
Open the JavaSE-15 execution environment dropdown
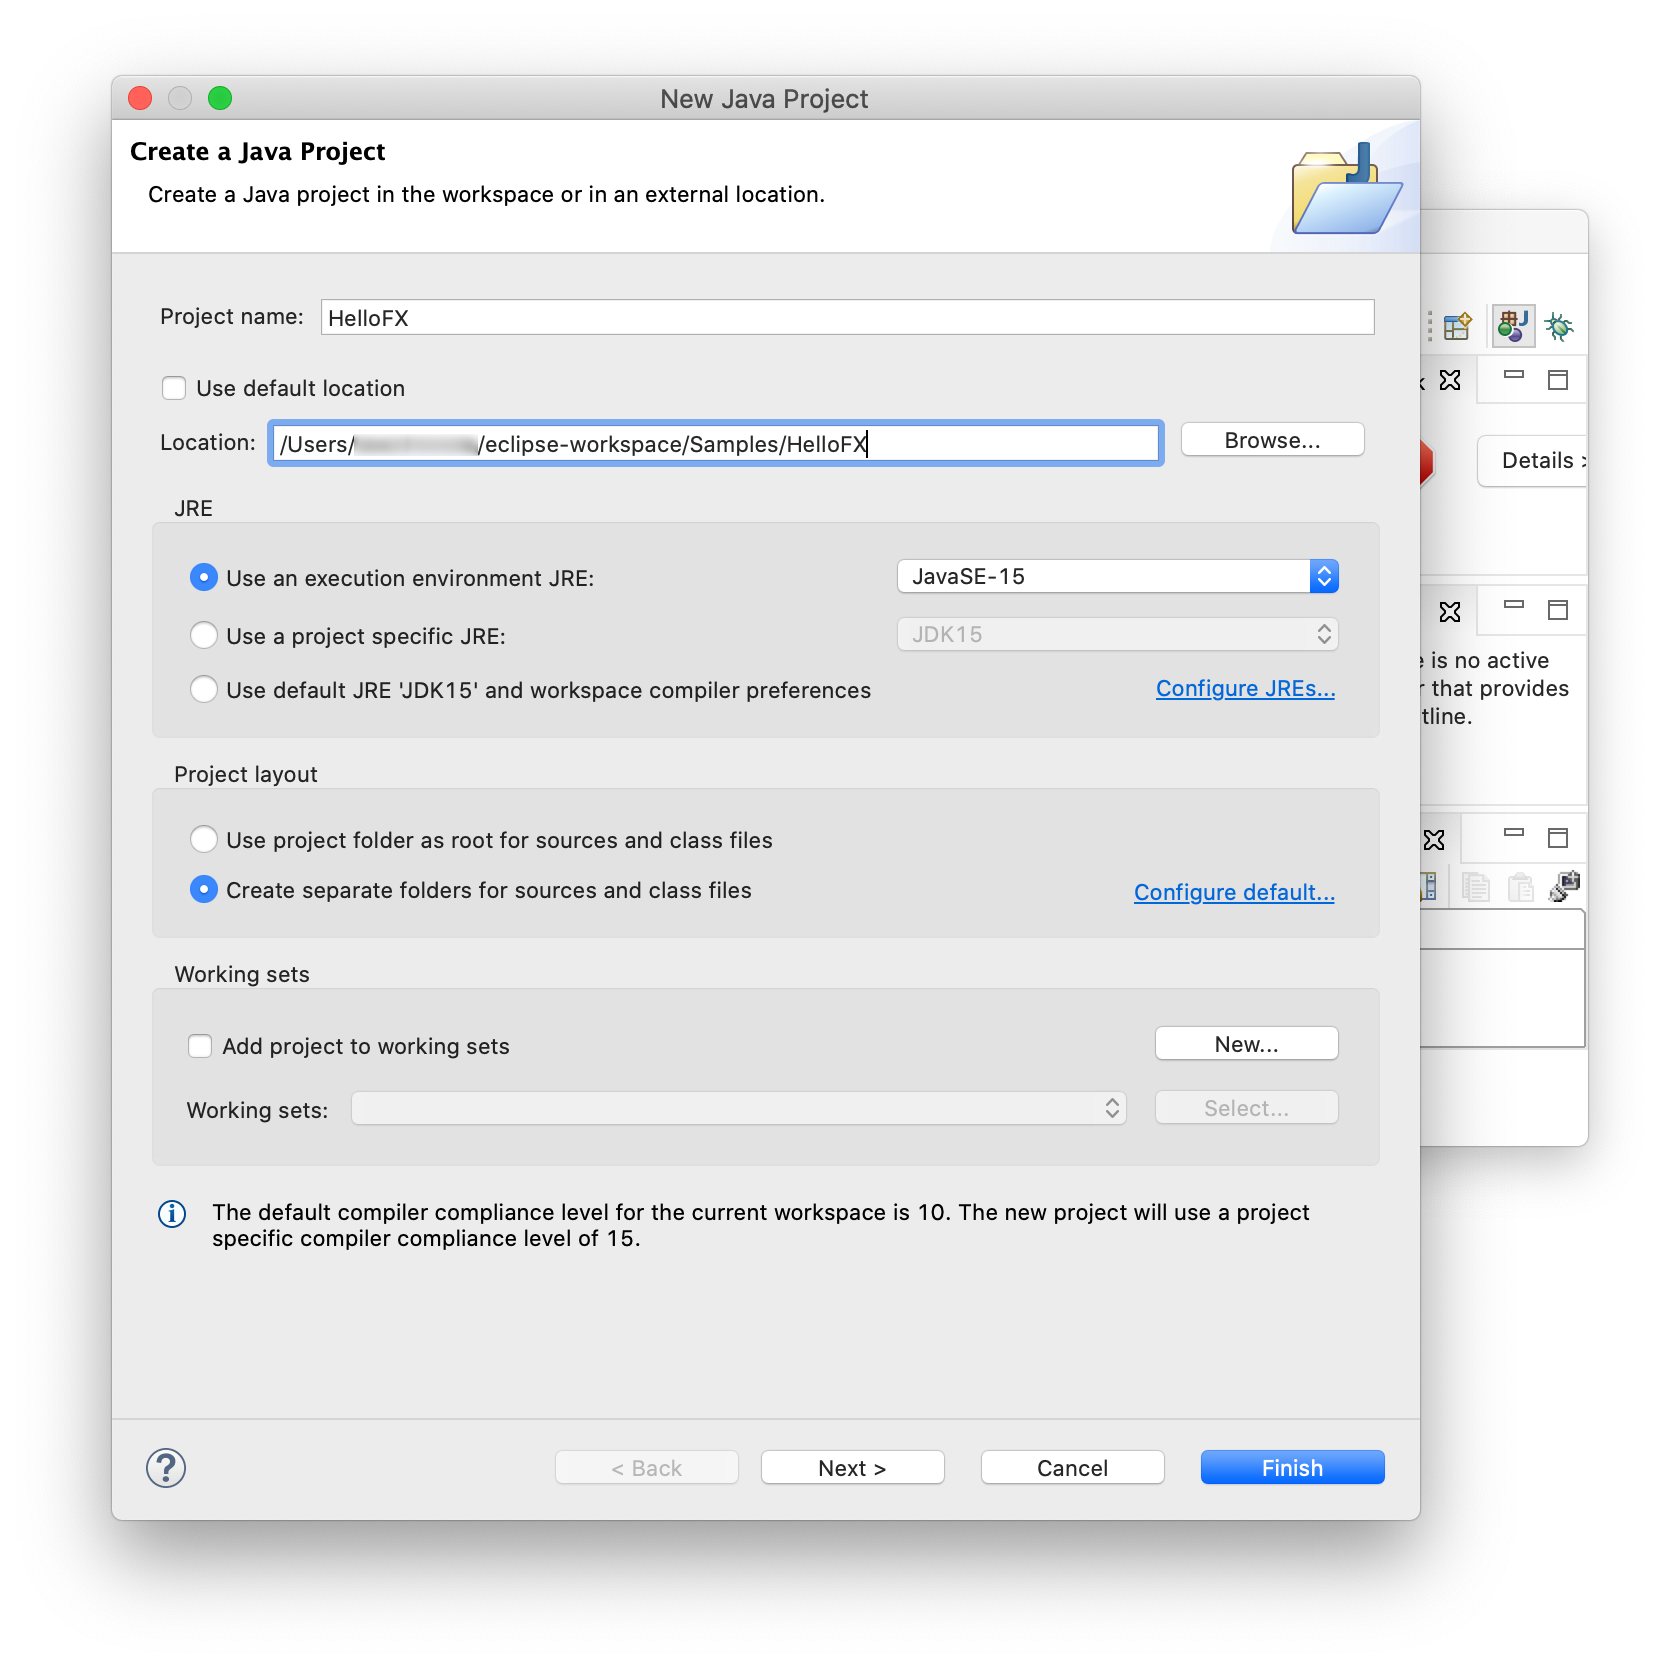pos(1118,576)
